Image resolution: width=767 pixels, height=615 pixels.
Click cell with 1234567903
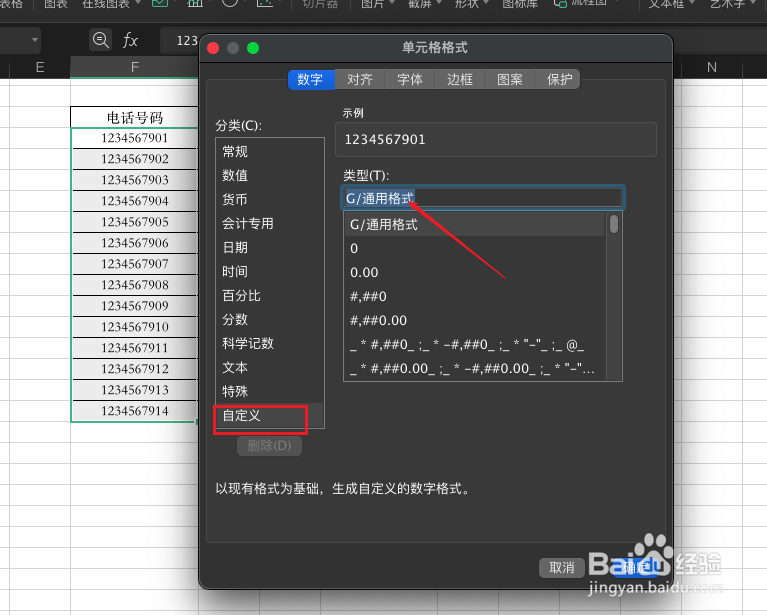[x=135, y=180]
